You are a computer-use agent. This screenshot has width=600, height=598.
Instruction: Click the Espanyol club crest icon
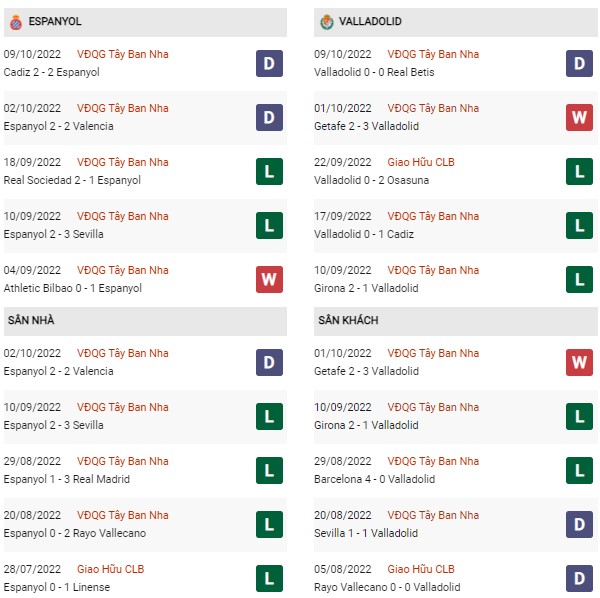pyautogui.click(x=16, y=22)
